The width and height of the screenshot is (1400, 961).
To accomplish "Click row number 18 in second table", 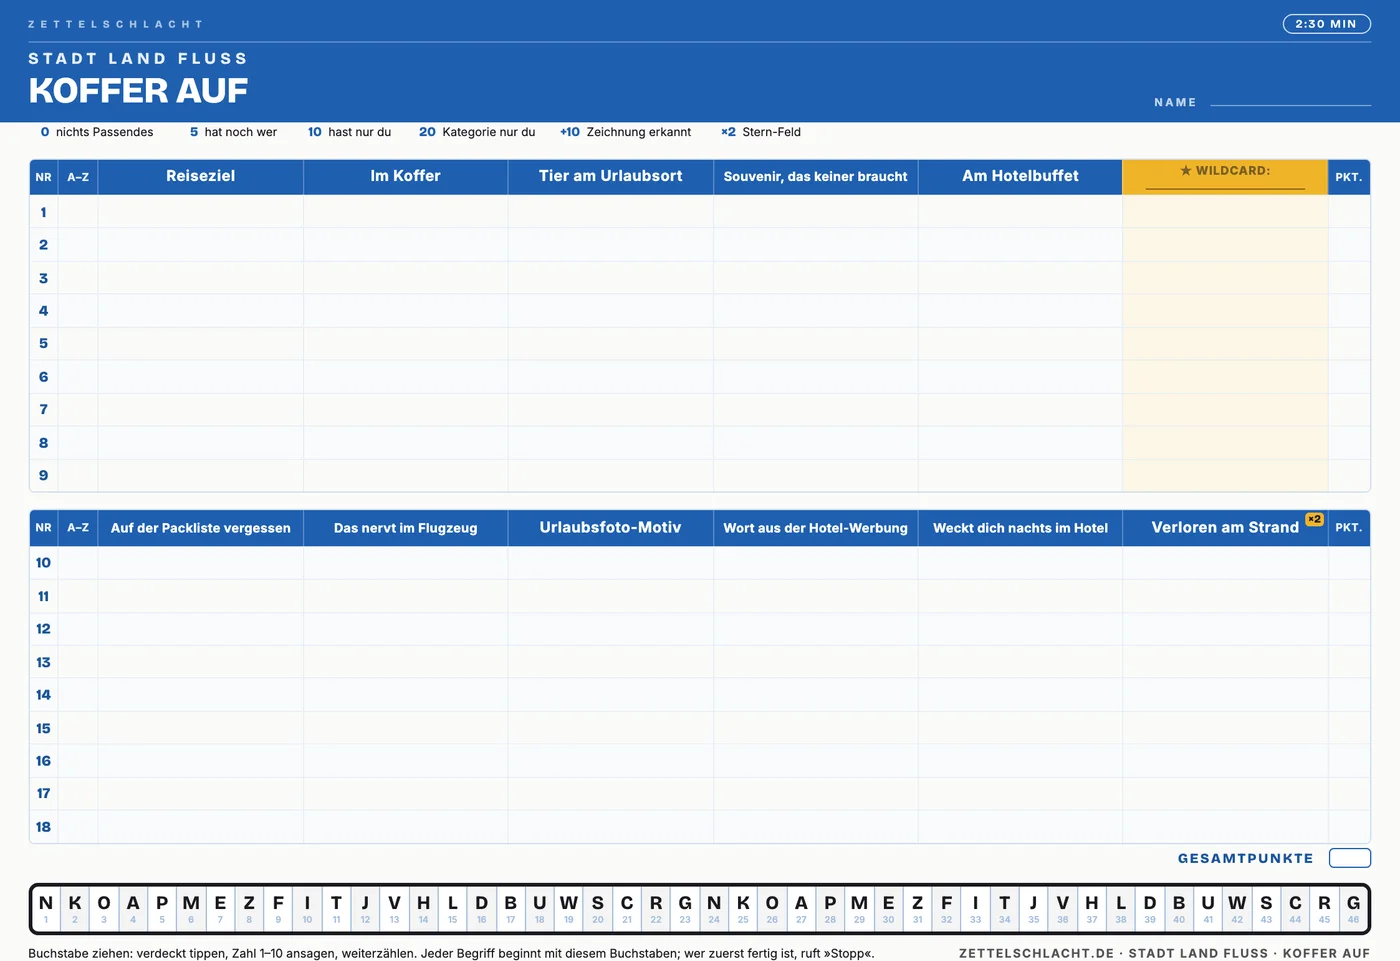I will tap(43, 827).
